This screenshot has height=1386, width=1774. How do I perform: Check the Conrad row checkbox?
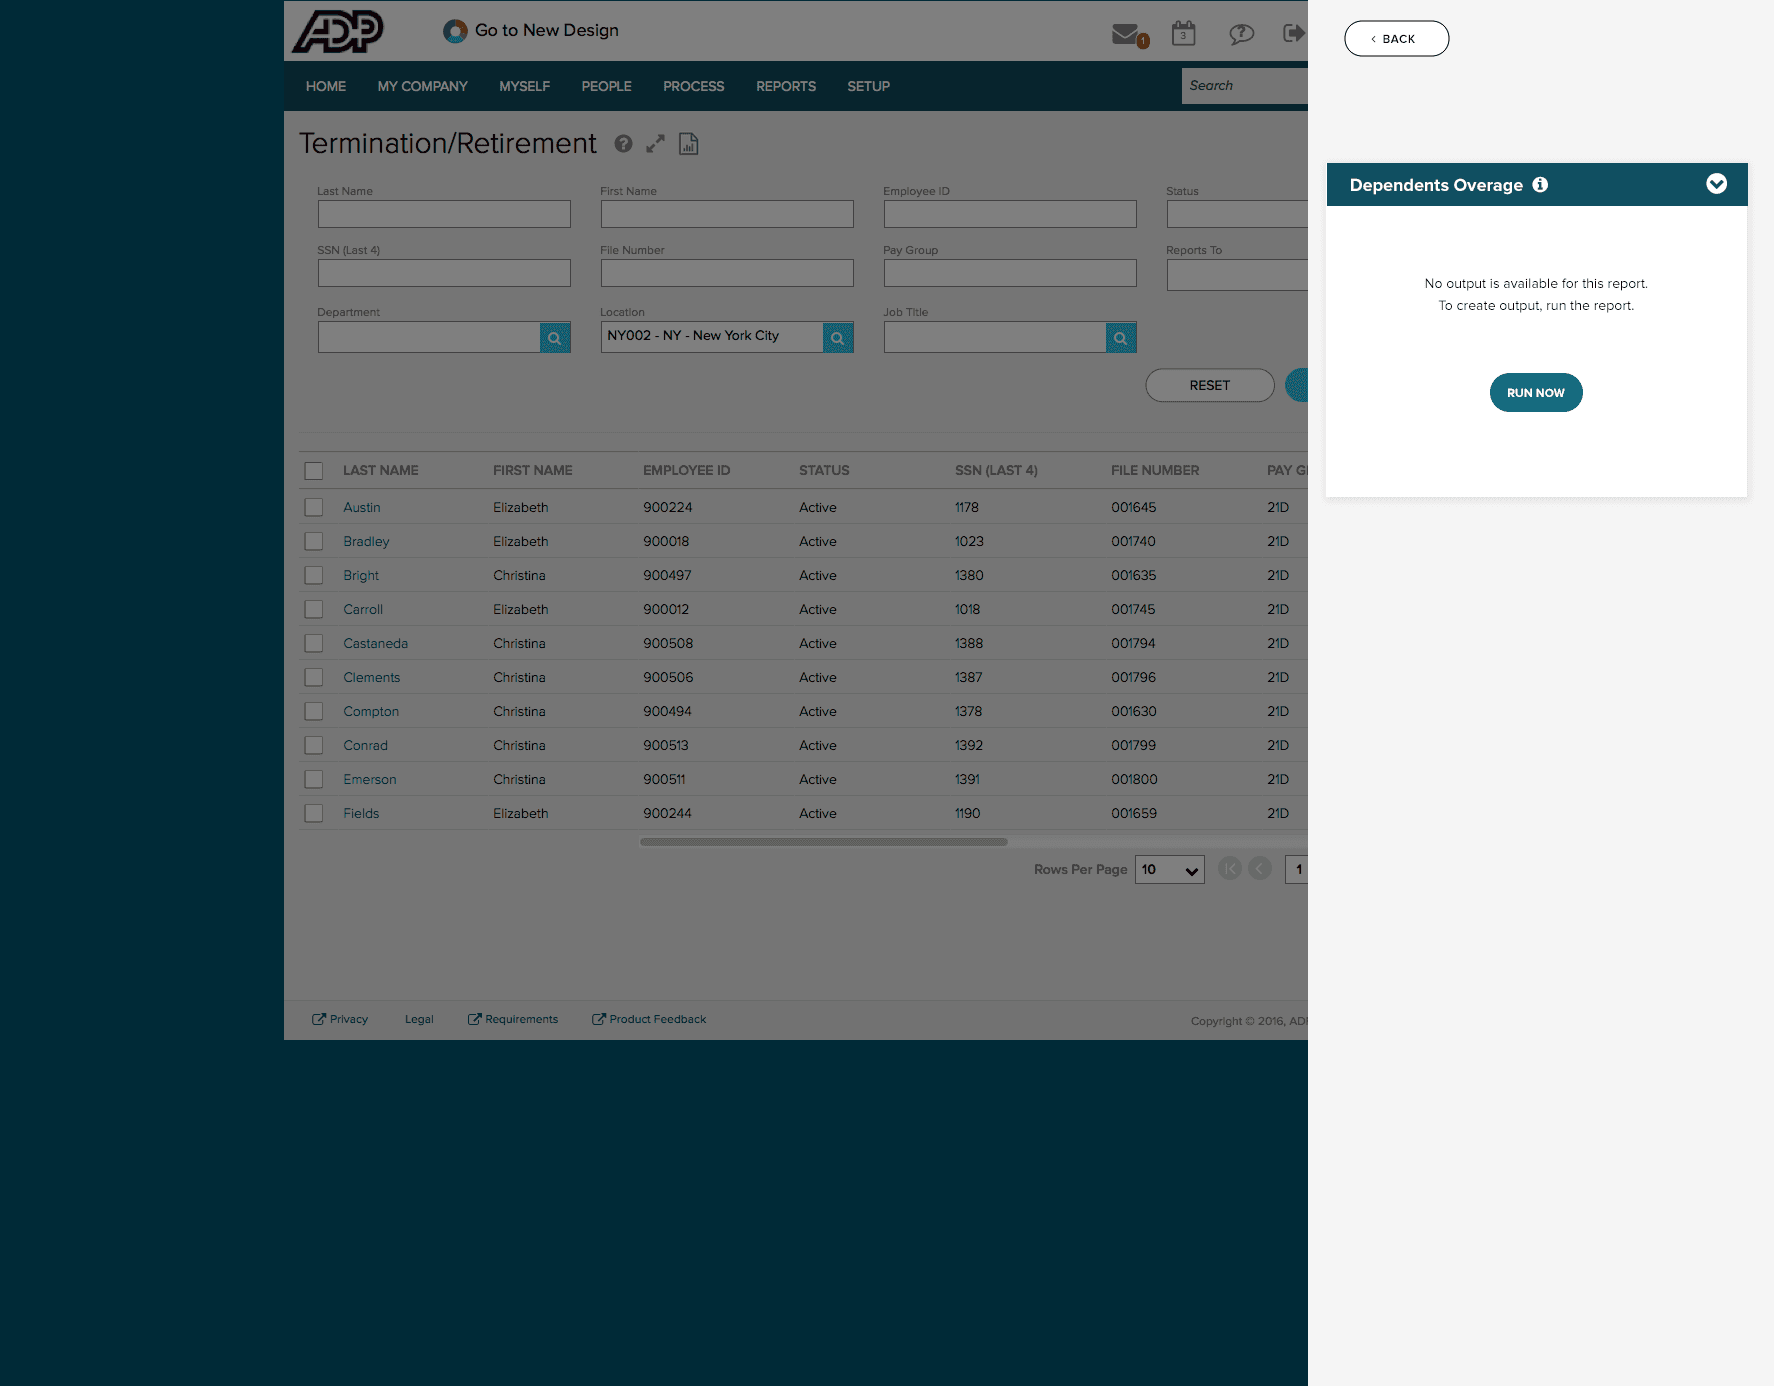[314, 745]
